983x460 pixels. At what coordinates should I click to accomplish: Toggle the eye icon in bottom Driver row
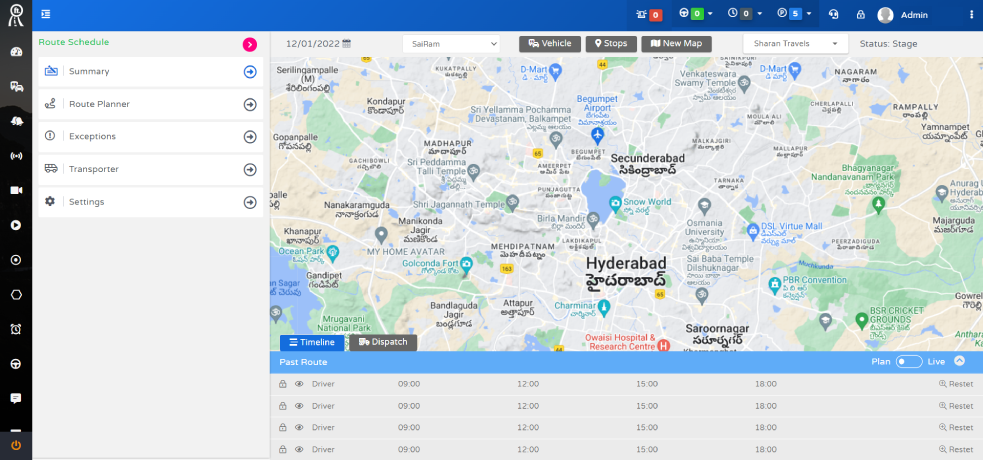pyautogui.click(x=299, y=449)
